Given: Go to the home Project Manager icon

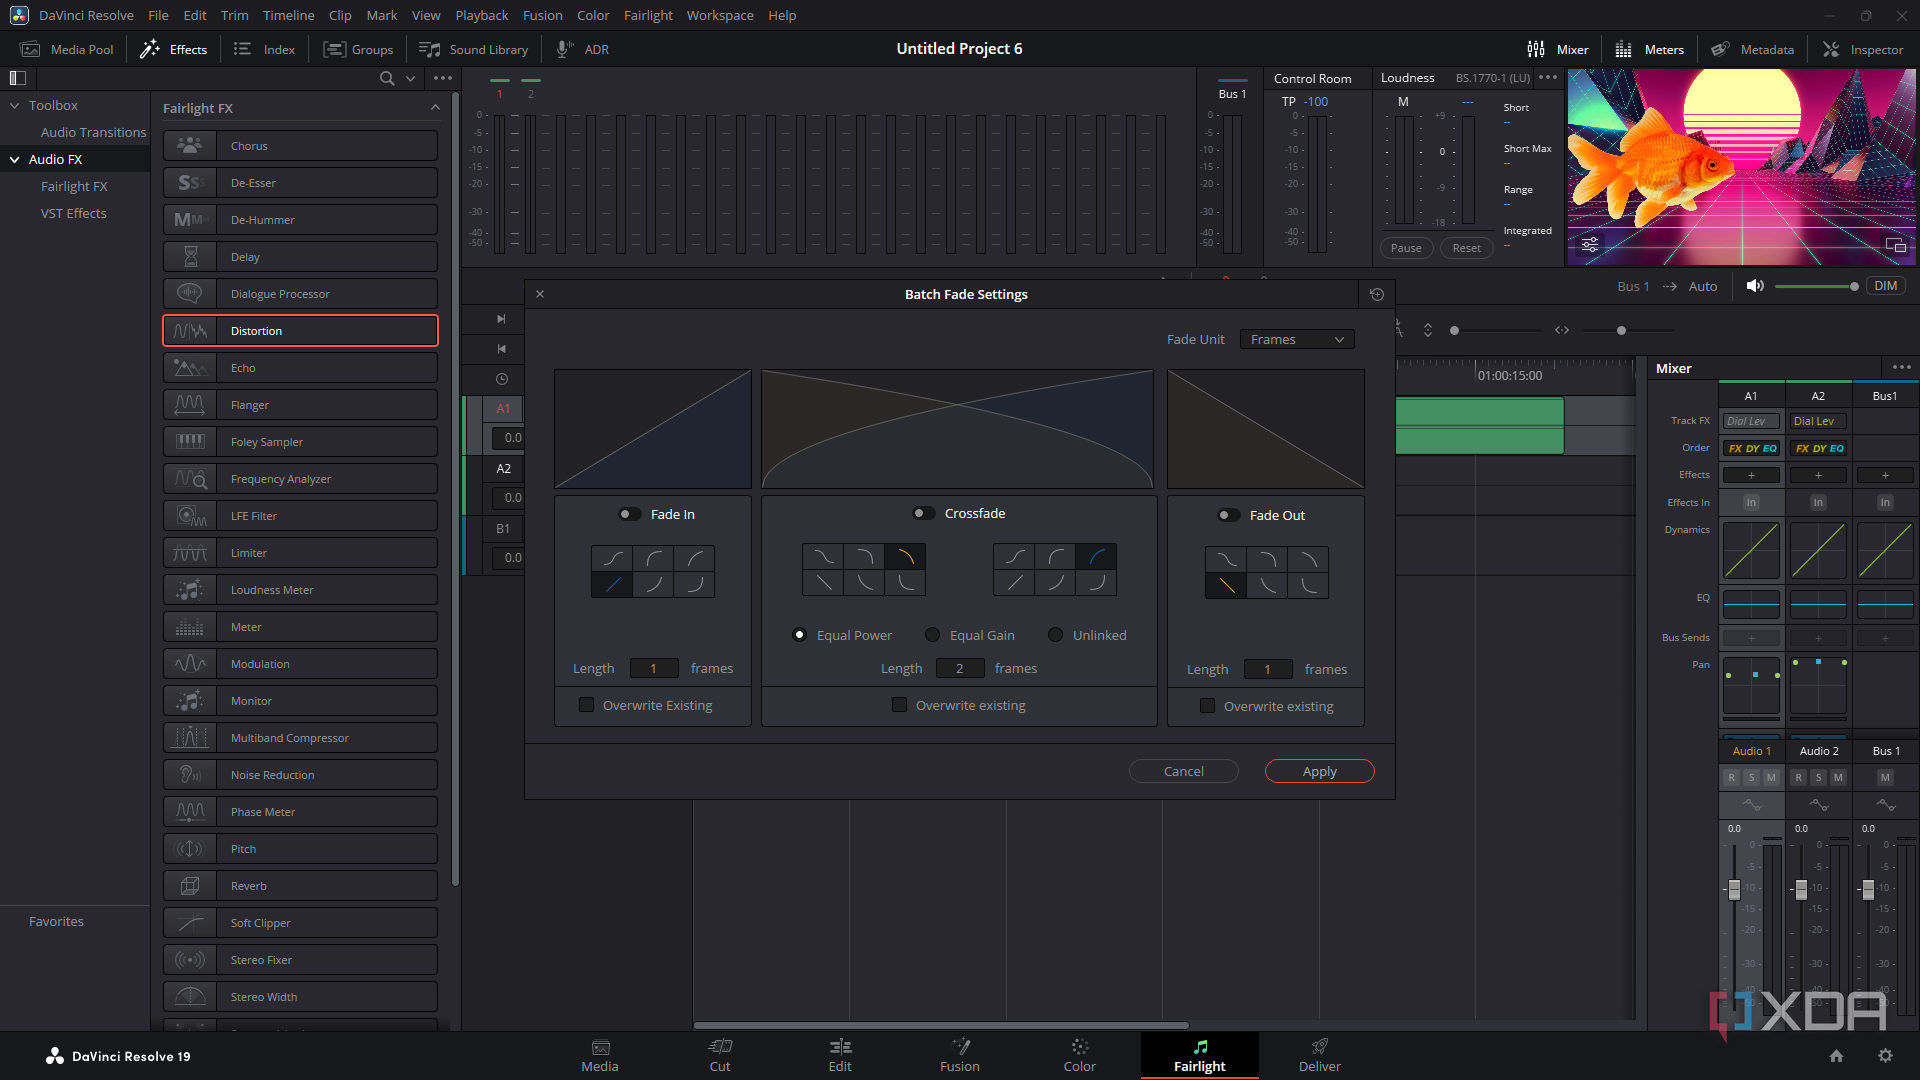Looking at the screenshot, I should (1836, 1056).
